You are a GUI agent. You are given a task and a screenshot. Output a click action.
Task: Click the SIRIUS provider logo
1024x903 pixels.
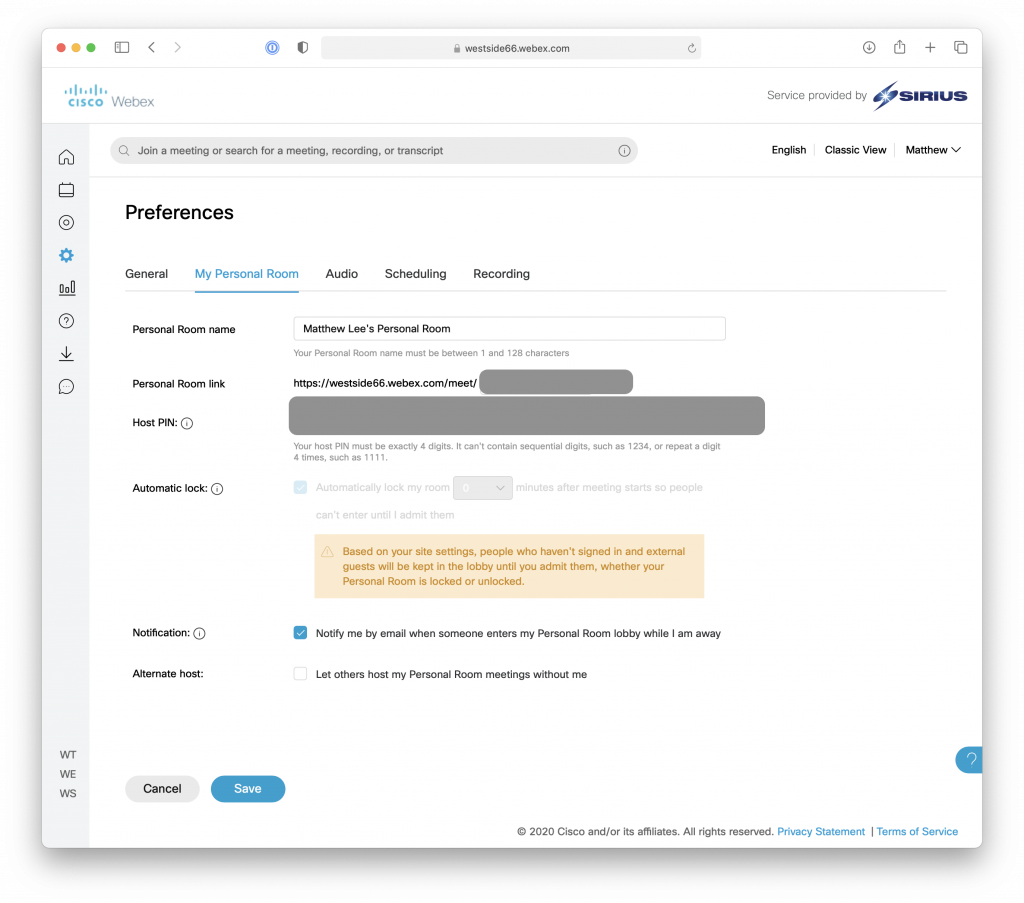point(920,96)
